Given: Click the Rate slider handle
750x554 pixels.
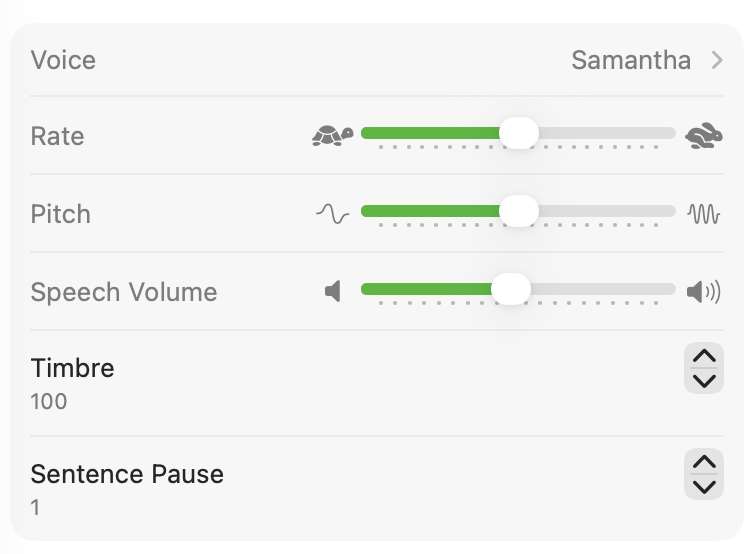Looking at the screenshot, I should pyautogui.click(x=518, y=133).
